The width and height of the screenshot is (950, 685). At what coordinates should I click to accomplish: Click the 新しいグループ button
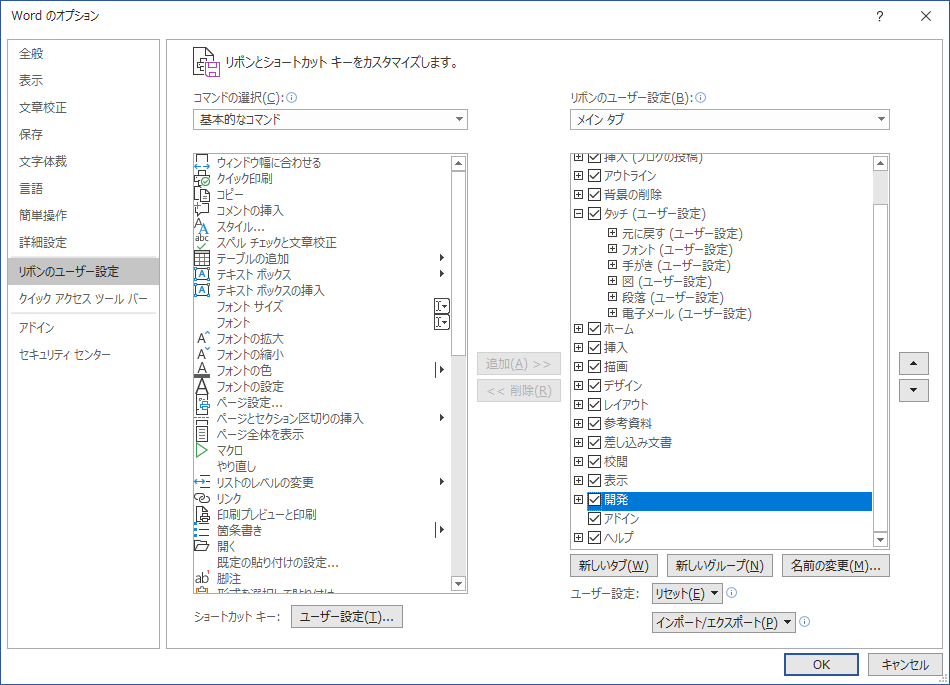pyautogui.click(x=720, y=566)
